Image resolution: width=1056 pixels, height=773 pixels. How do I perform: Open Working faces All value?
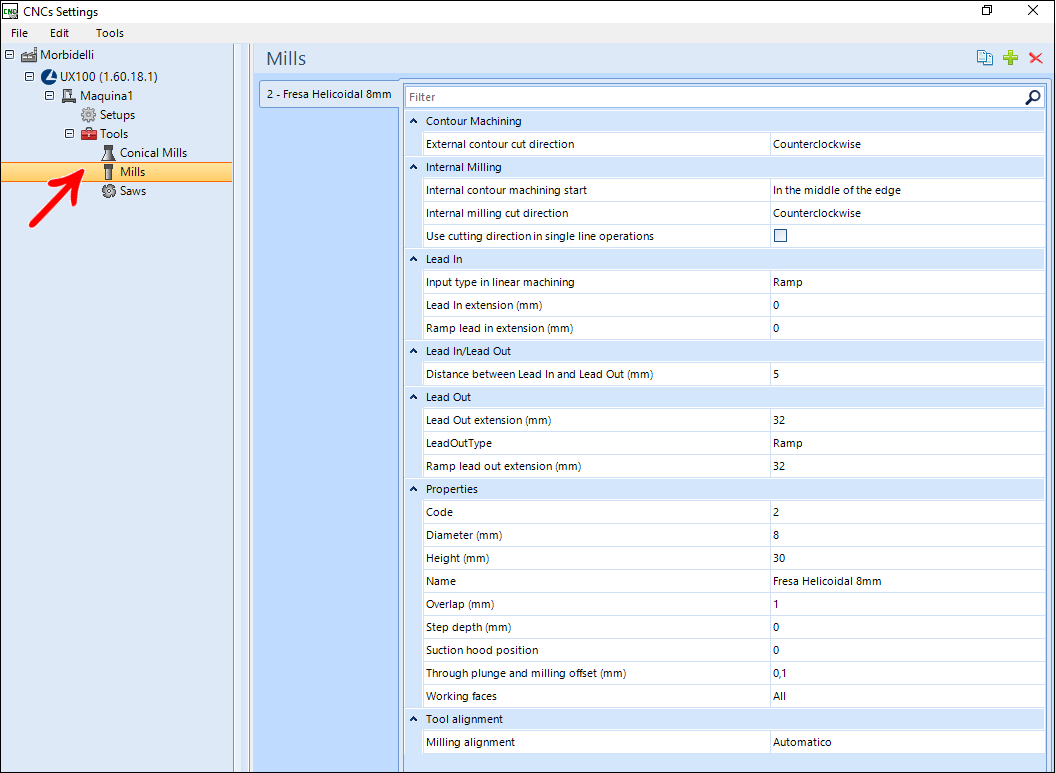coord(907,696)
